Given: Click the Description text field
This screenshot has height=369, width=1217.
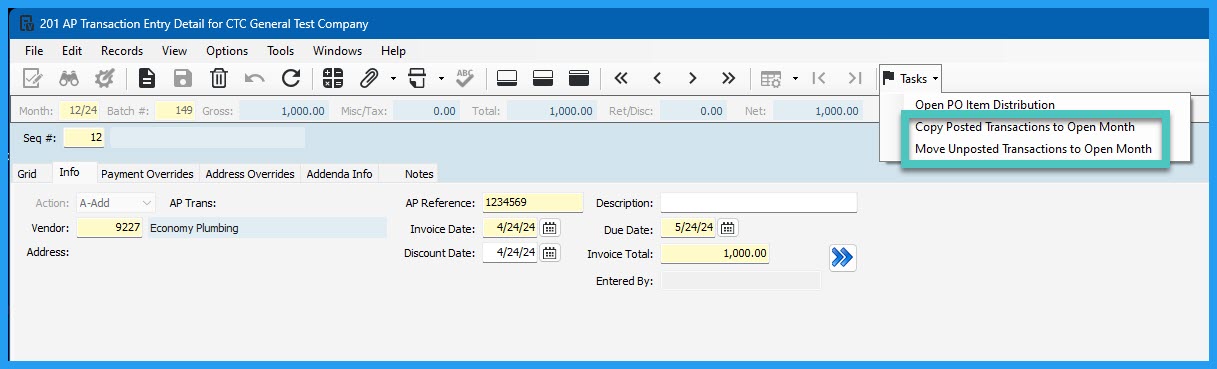Looking at the screenshot, I should [759, 203].
